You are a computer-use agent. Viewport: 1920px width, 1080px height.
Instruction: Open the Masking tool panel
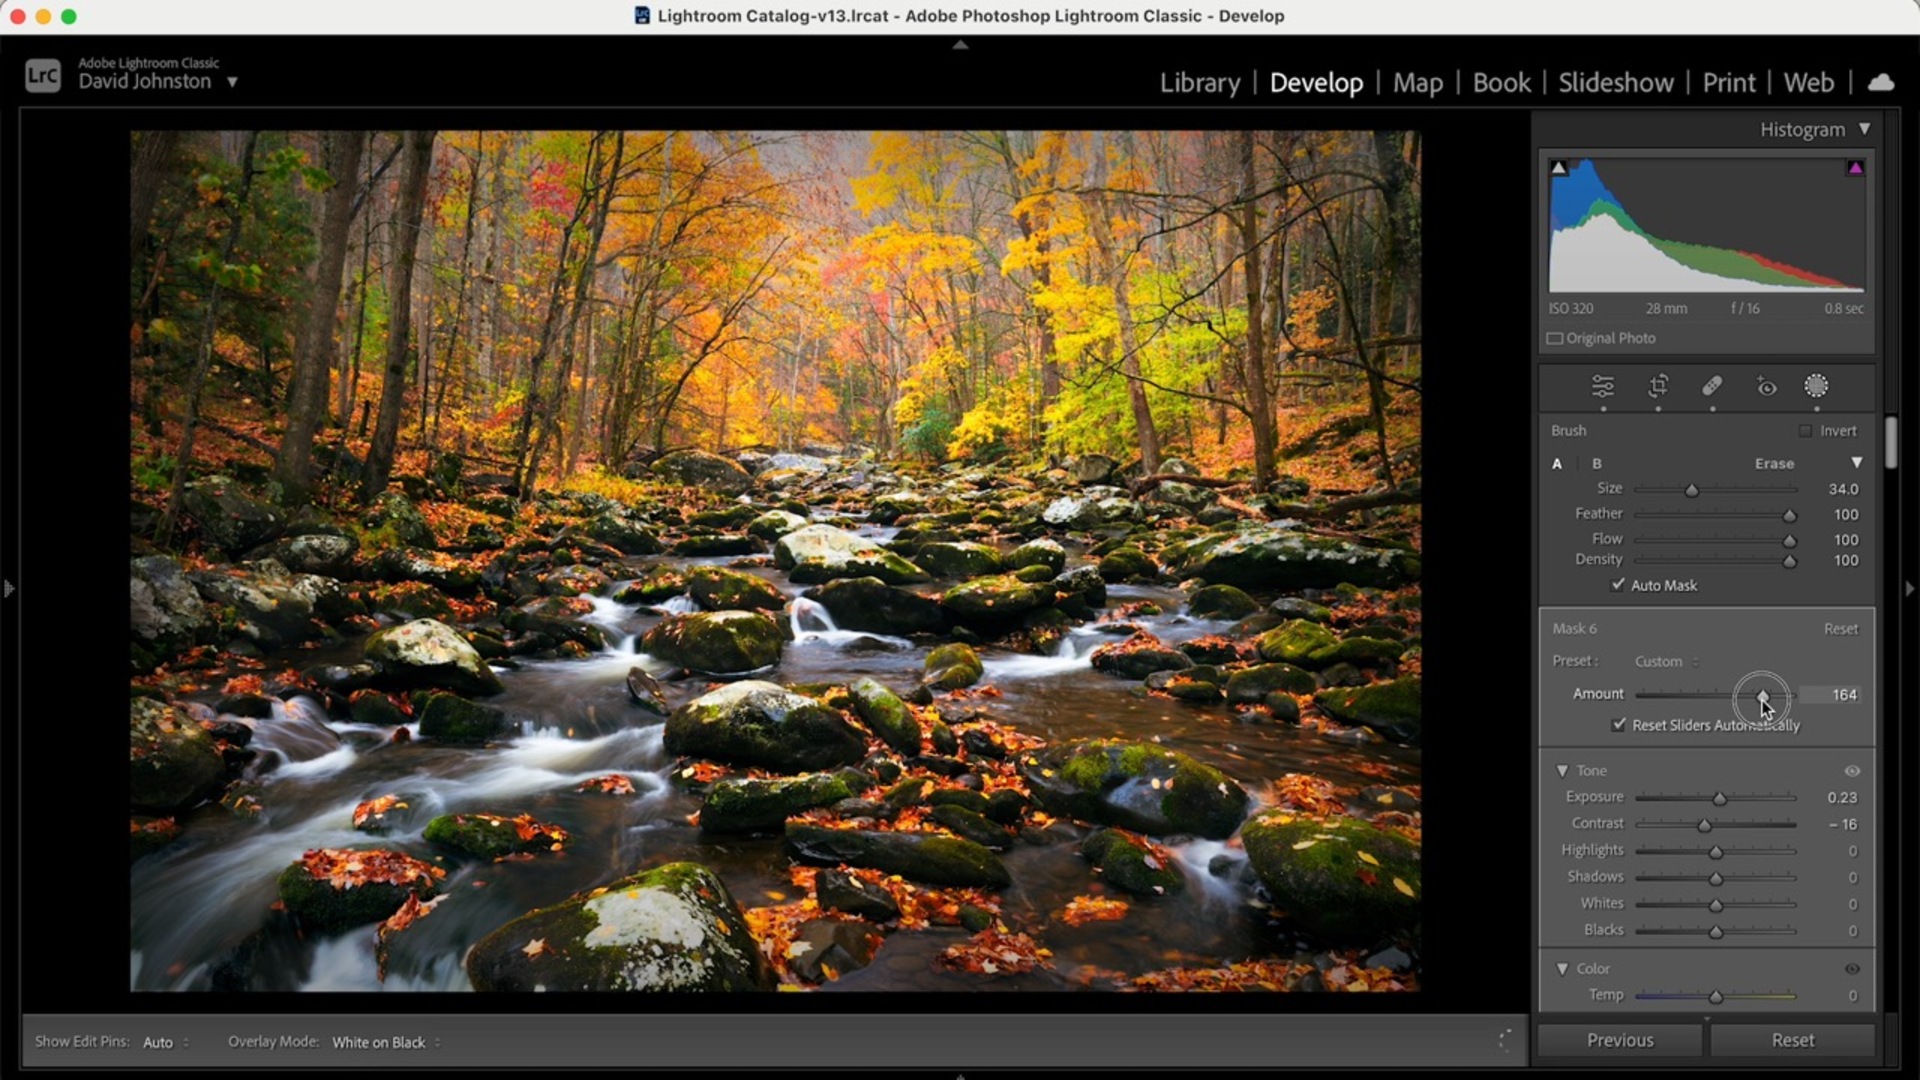click(x=1816, y=387)
